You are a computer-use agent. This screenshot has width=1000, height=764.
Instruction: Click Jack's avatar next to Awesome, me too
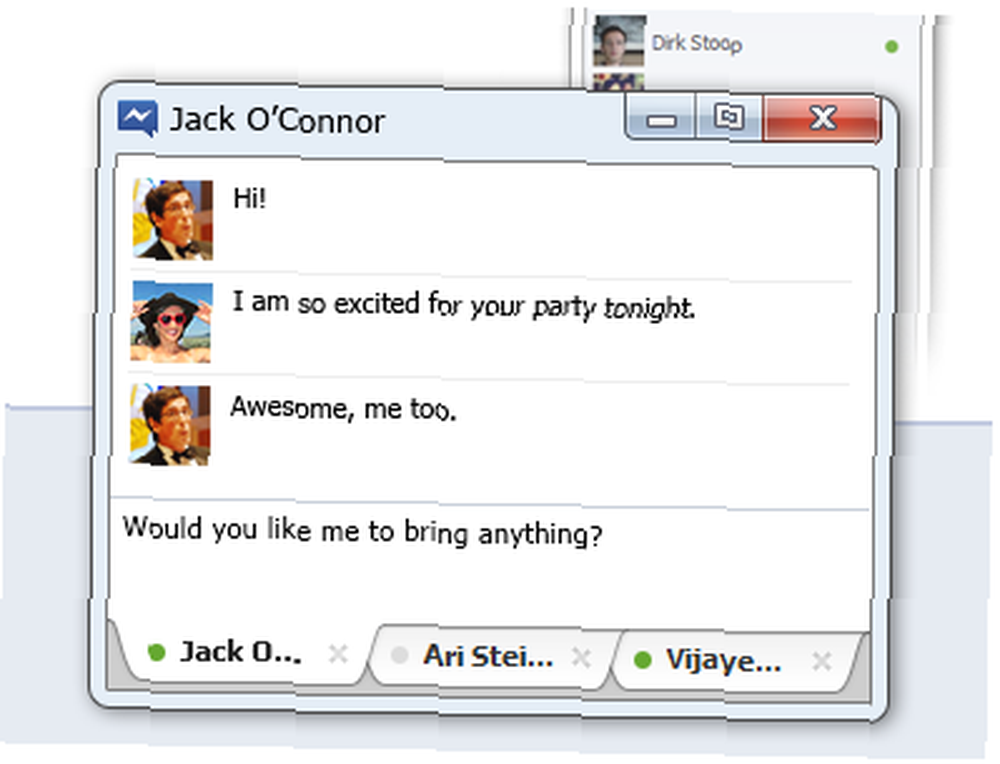coord(170,425)
